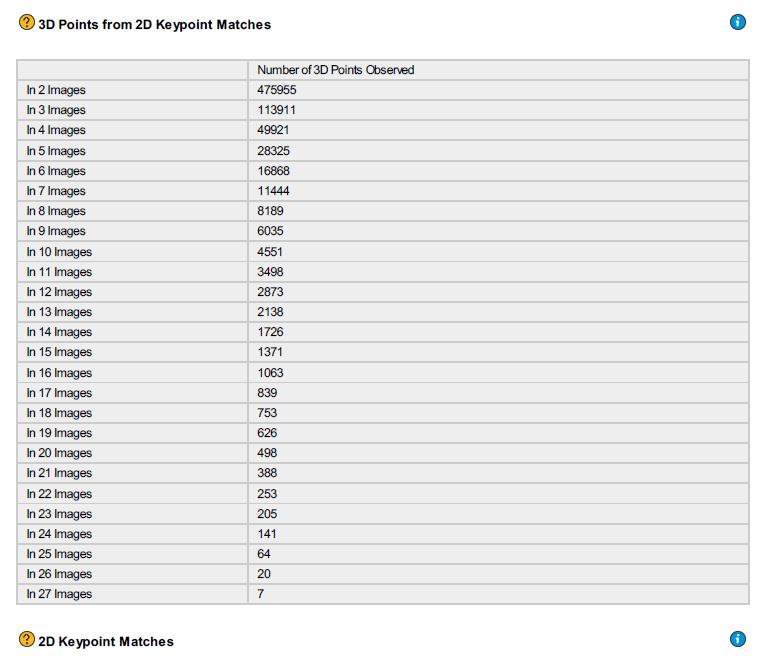
Task: Open help icon beside 2D Keypoint Matches heading
Action: coord(26,639)
